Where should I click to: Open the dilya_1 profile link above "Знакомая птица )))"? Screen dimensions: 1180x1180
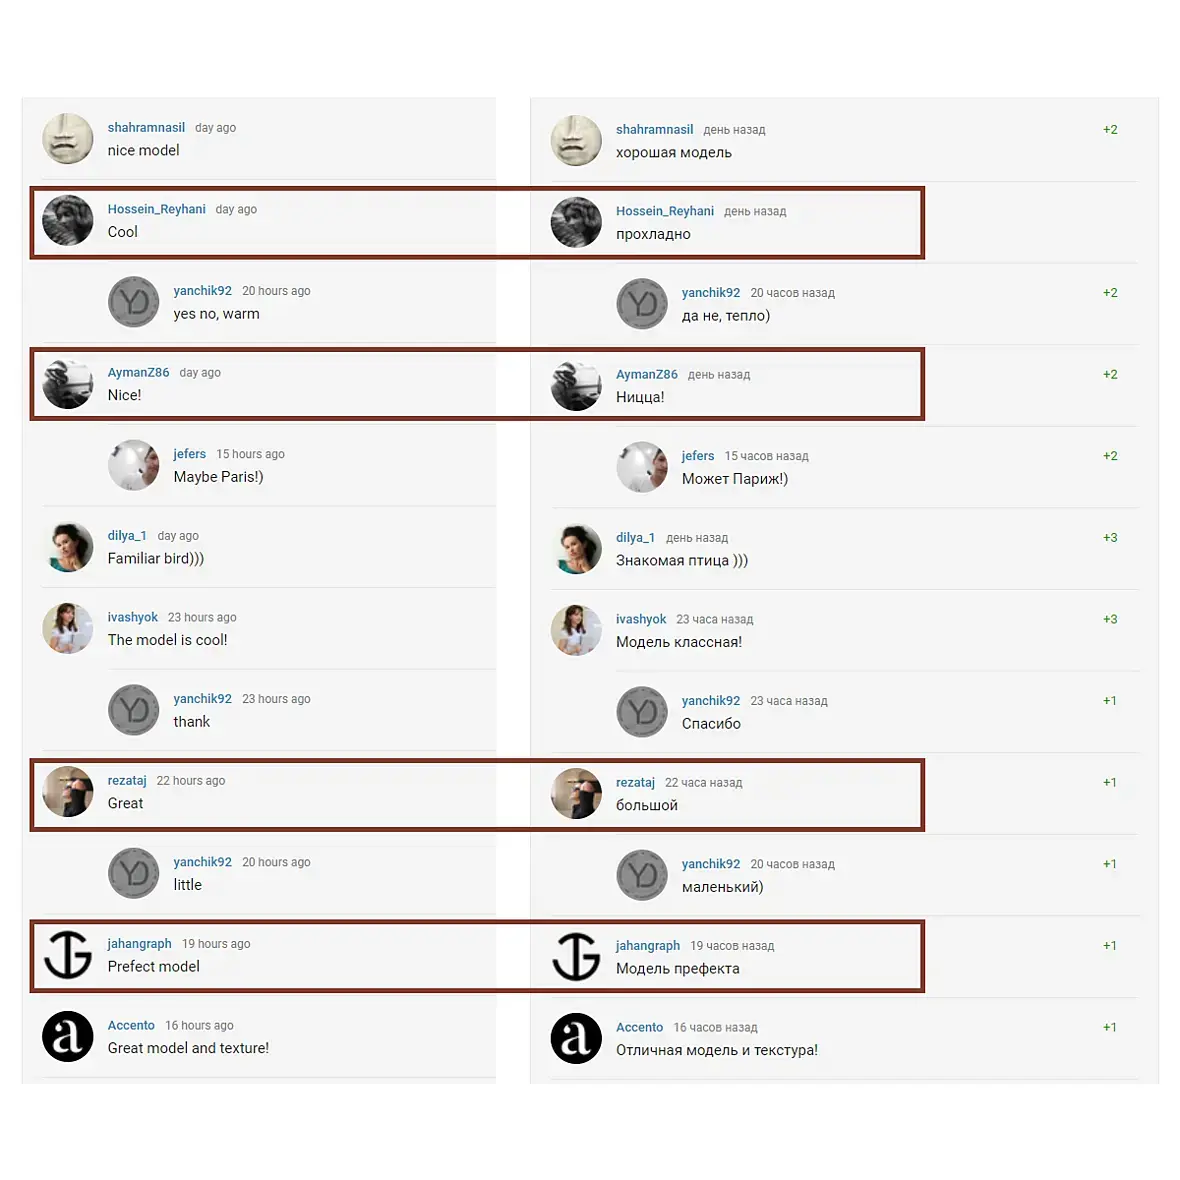[x=635, y=538]
